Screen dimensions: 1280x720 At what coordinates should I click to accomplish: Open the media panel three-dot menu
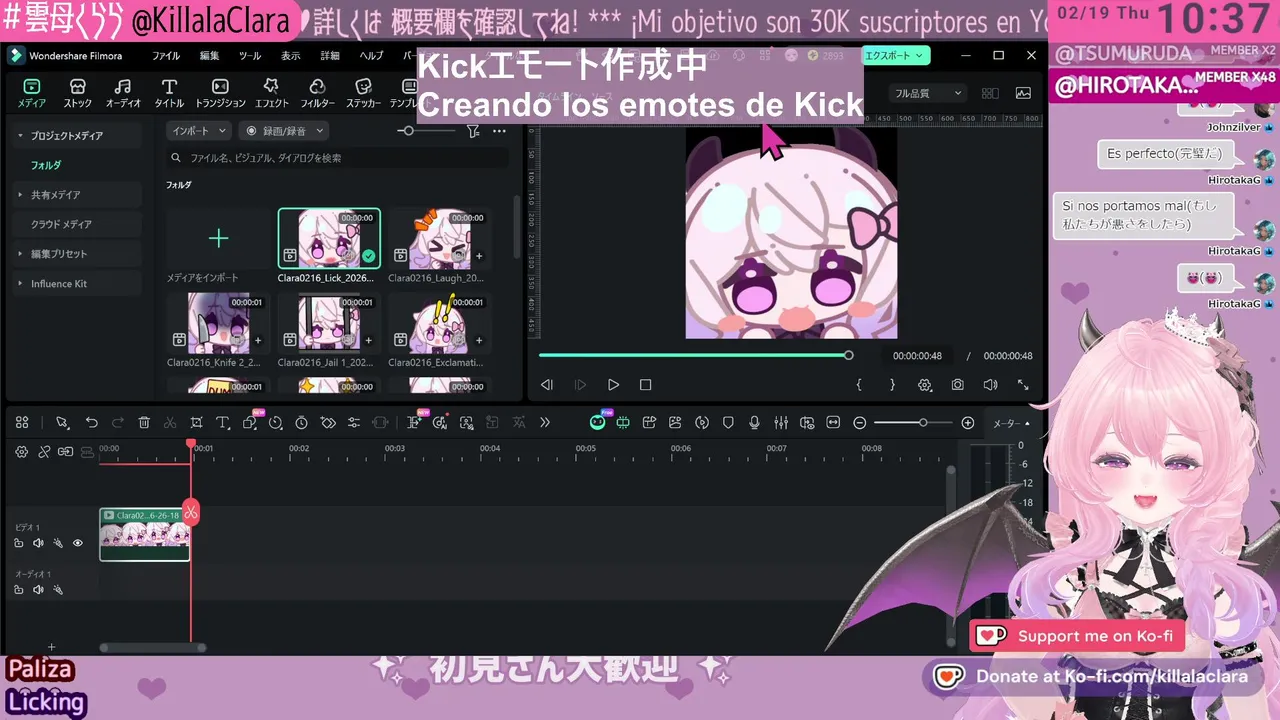pos(499,131)
